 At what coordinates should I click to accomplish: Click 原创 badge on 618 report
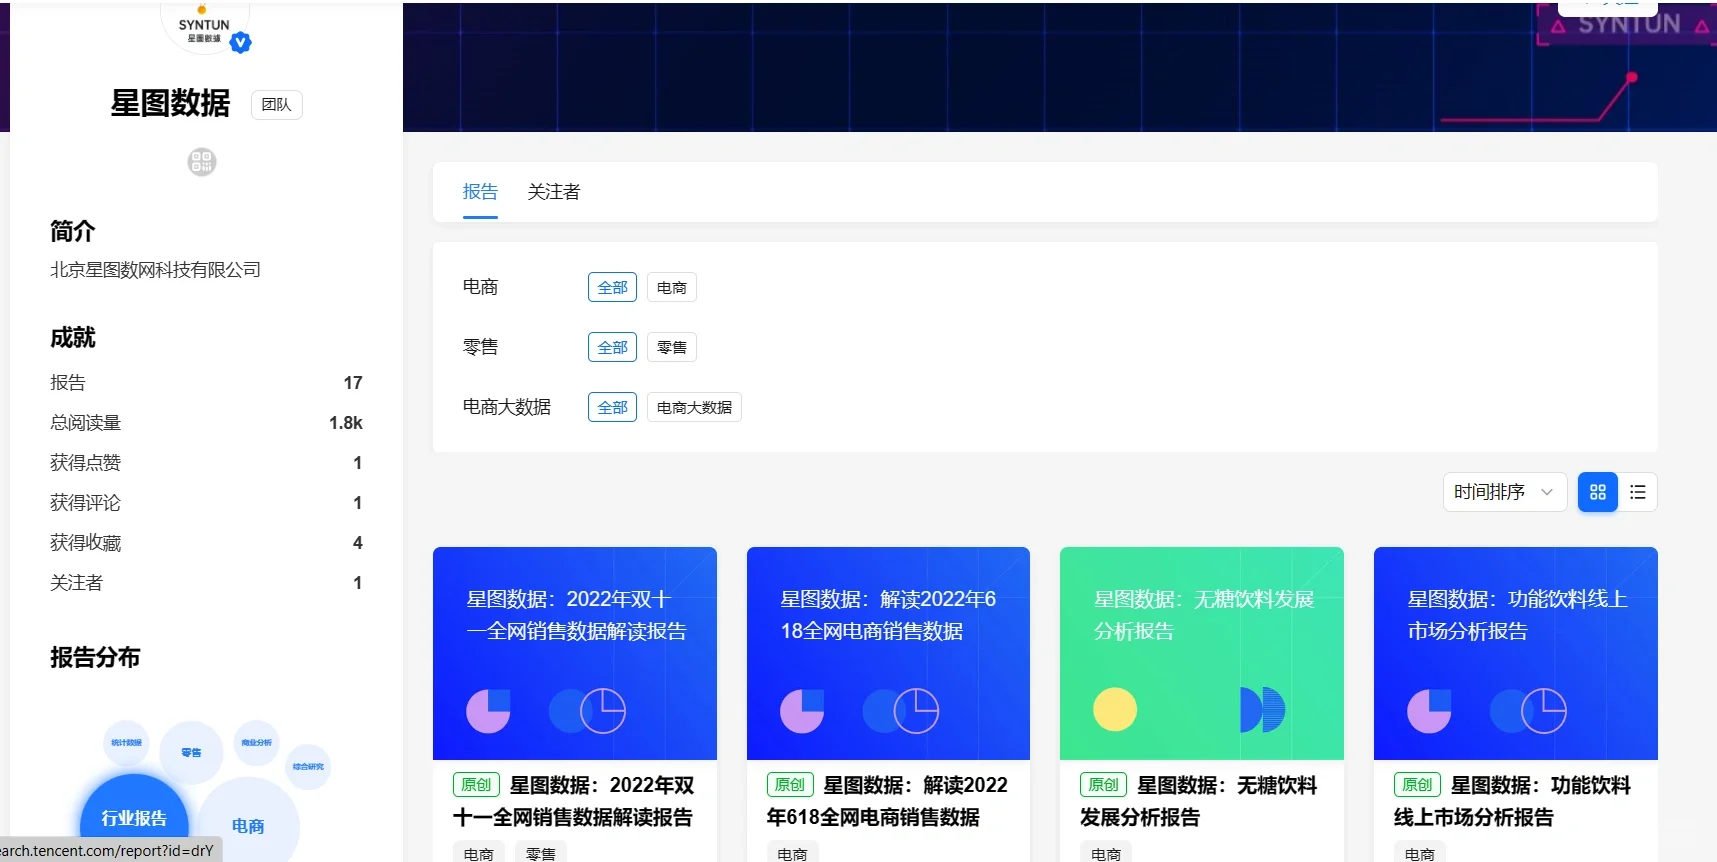click(790, 785)
